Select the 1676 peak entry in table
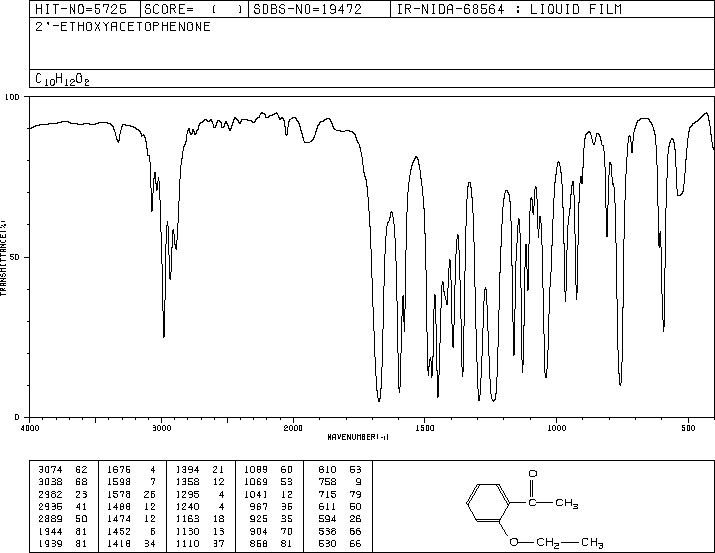 (131, 469)
